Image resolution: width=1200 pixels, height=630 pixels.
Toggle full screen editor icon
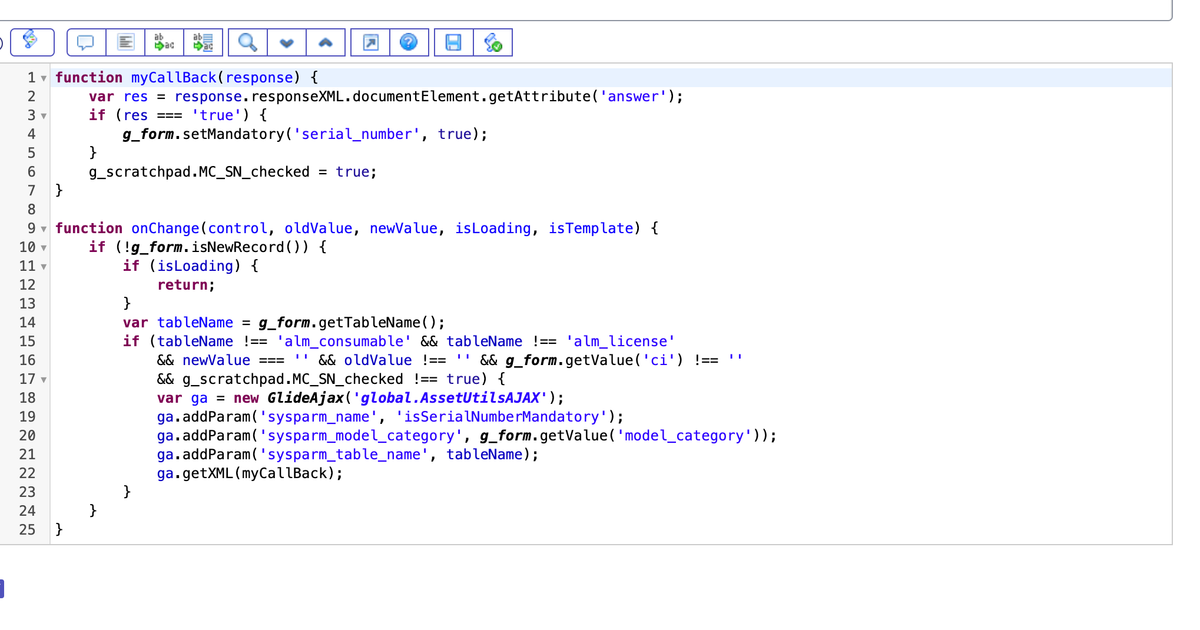point(370,43)
